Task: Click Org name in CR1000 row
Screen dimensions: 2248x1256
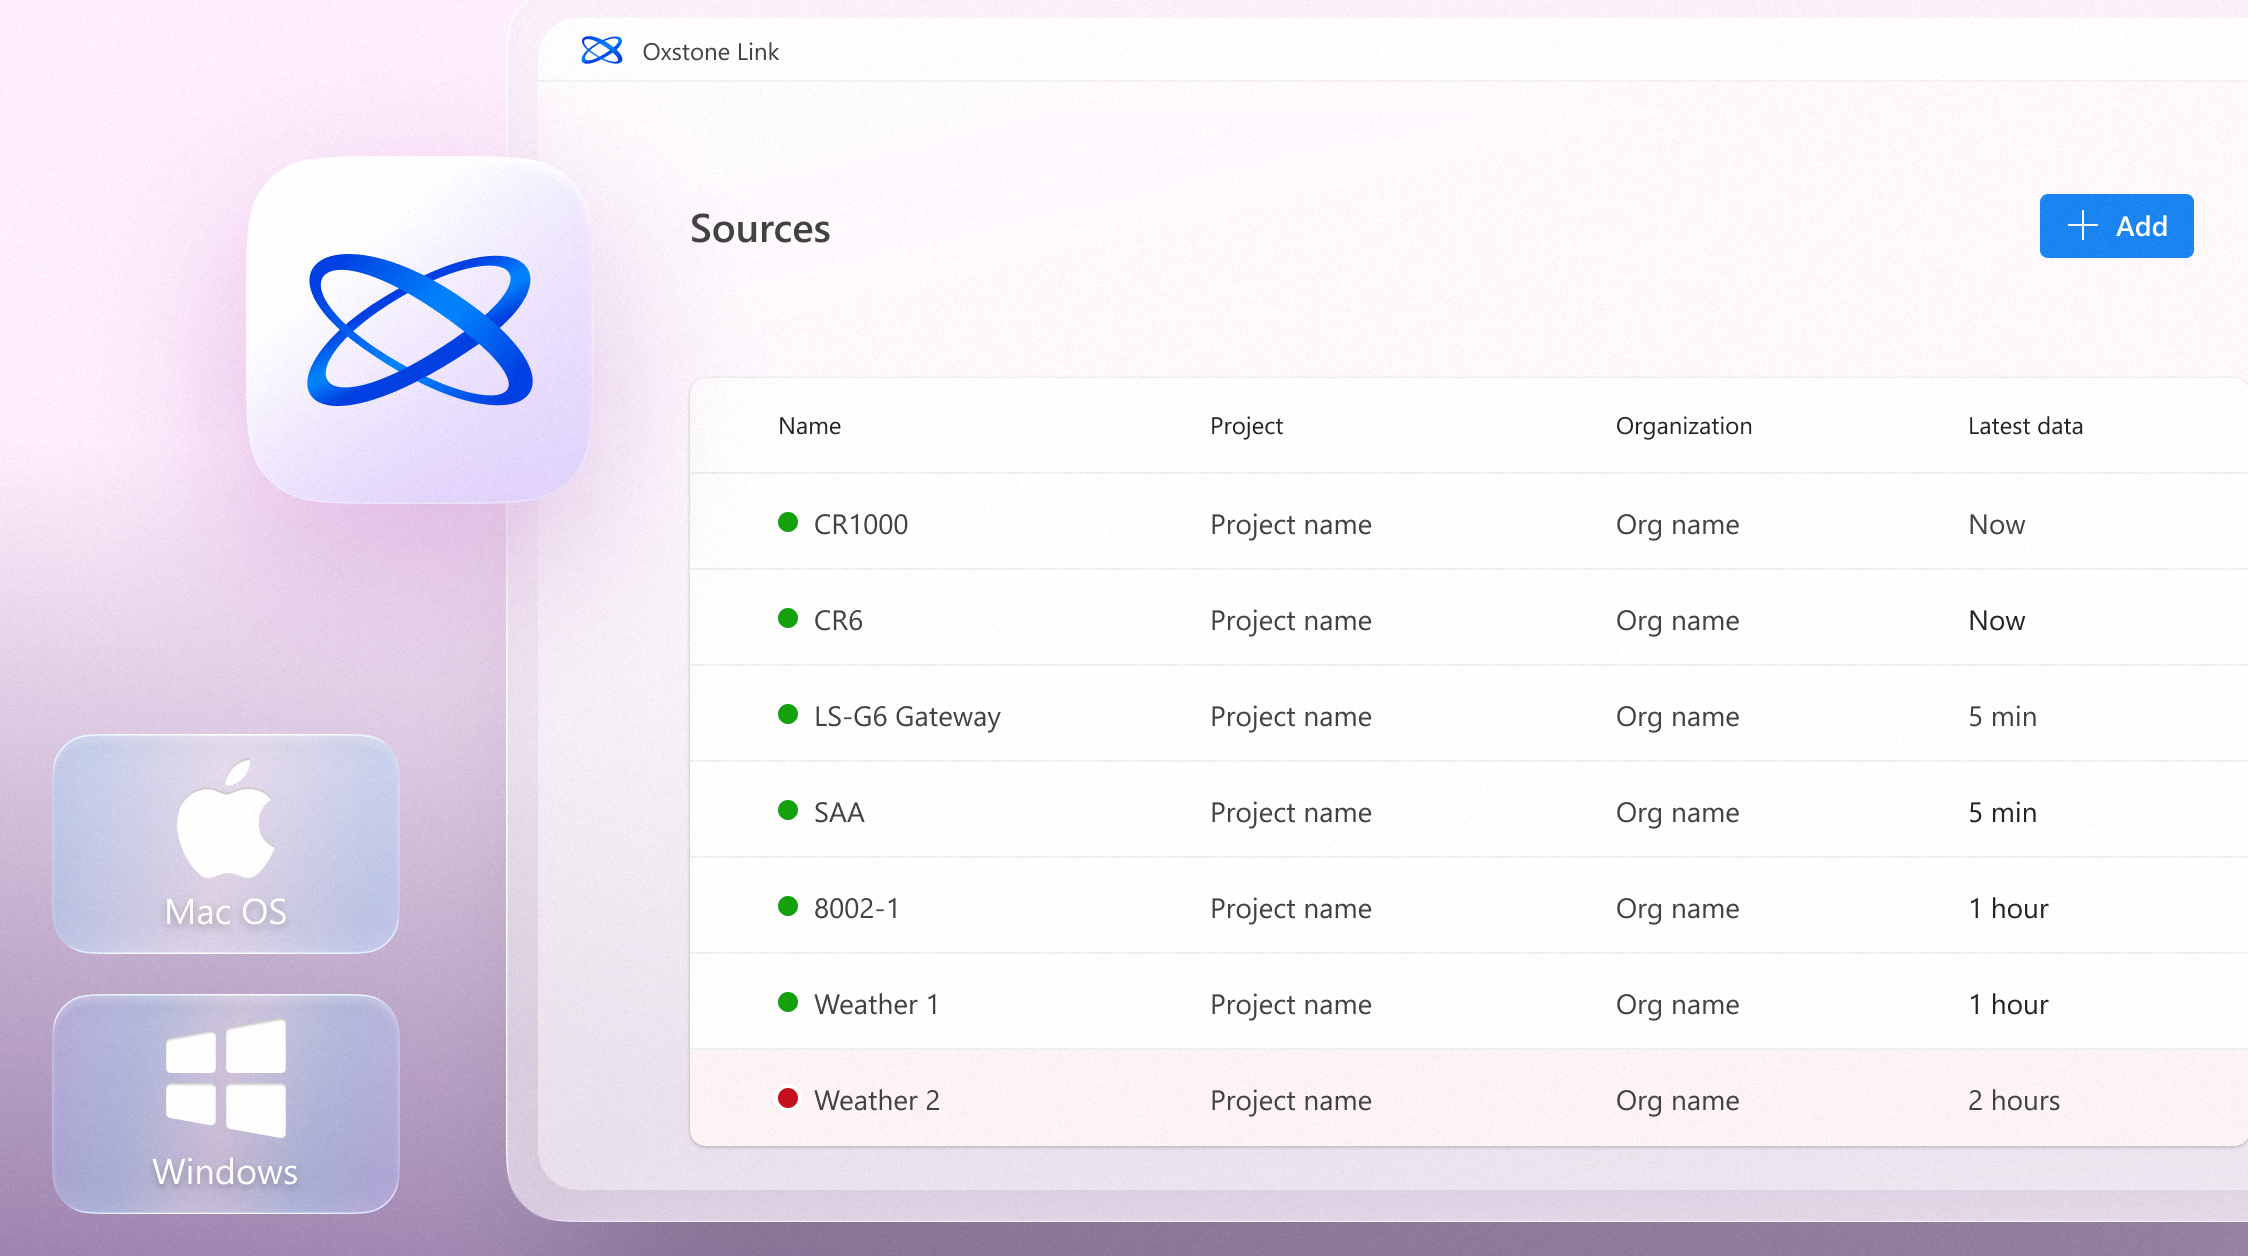Action: (1677, 524)
